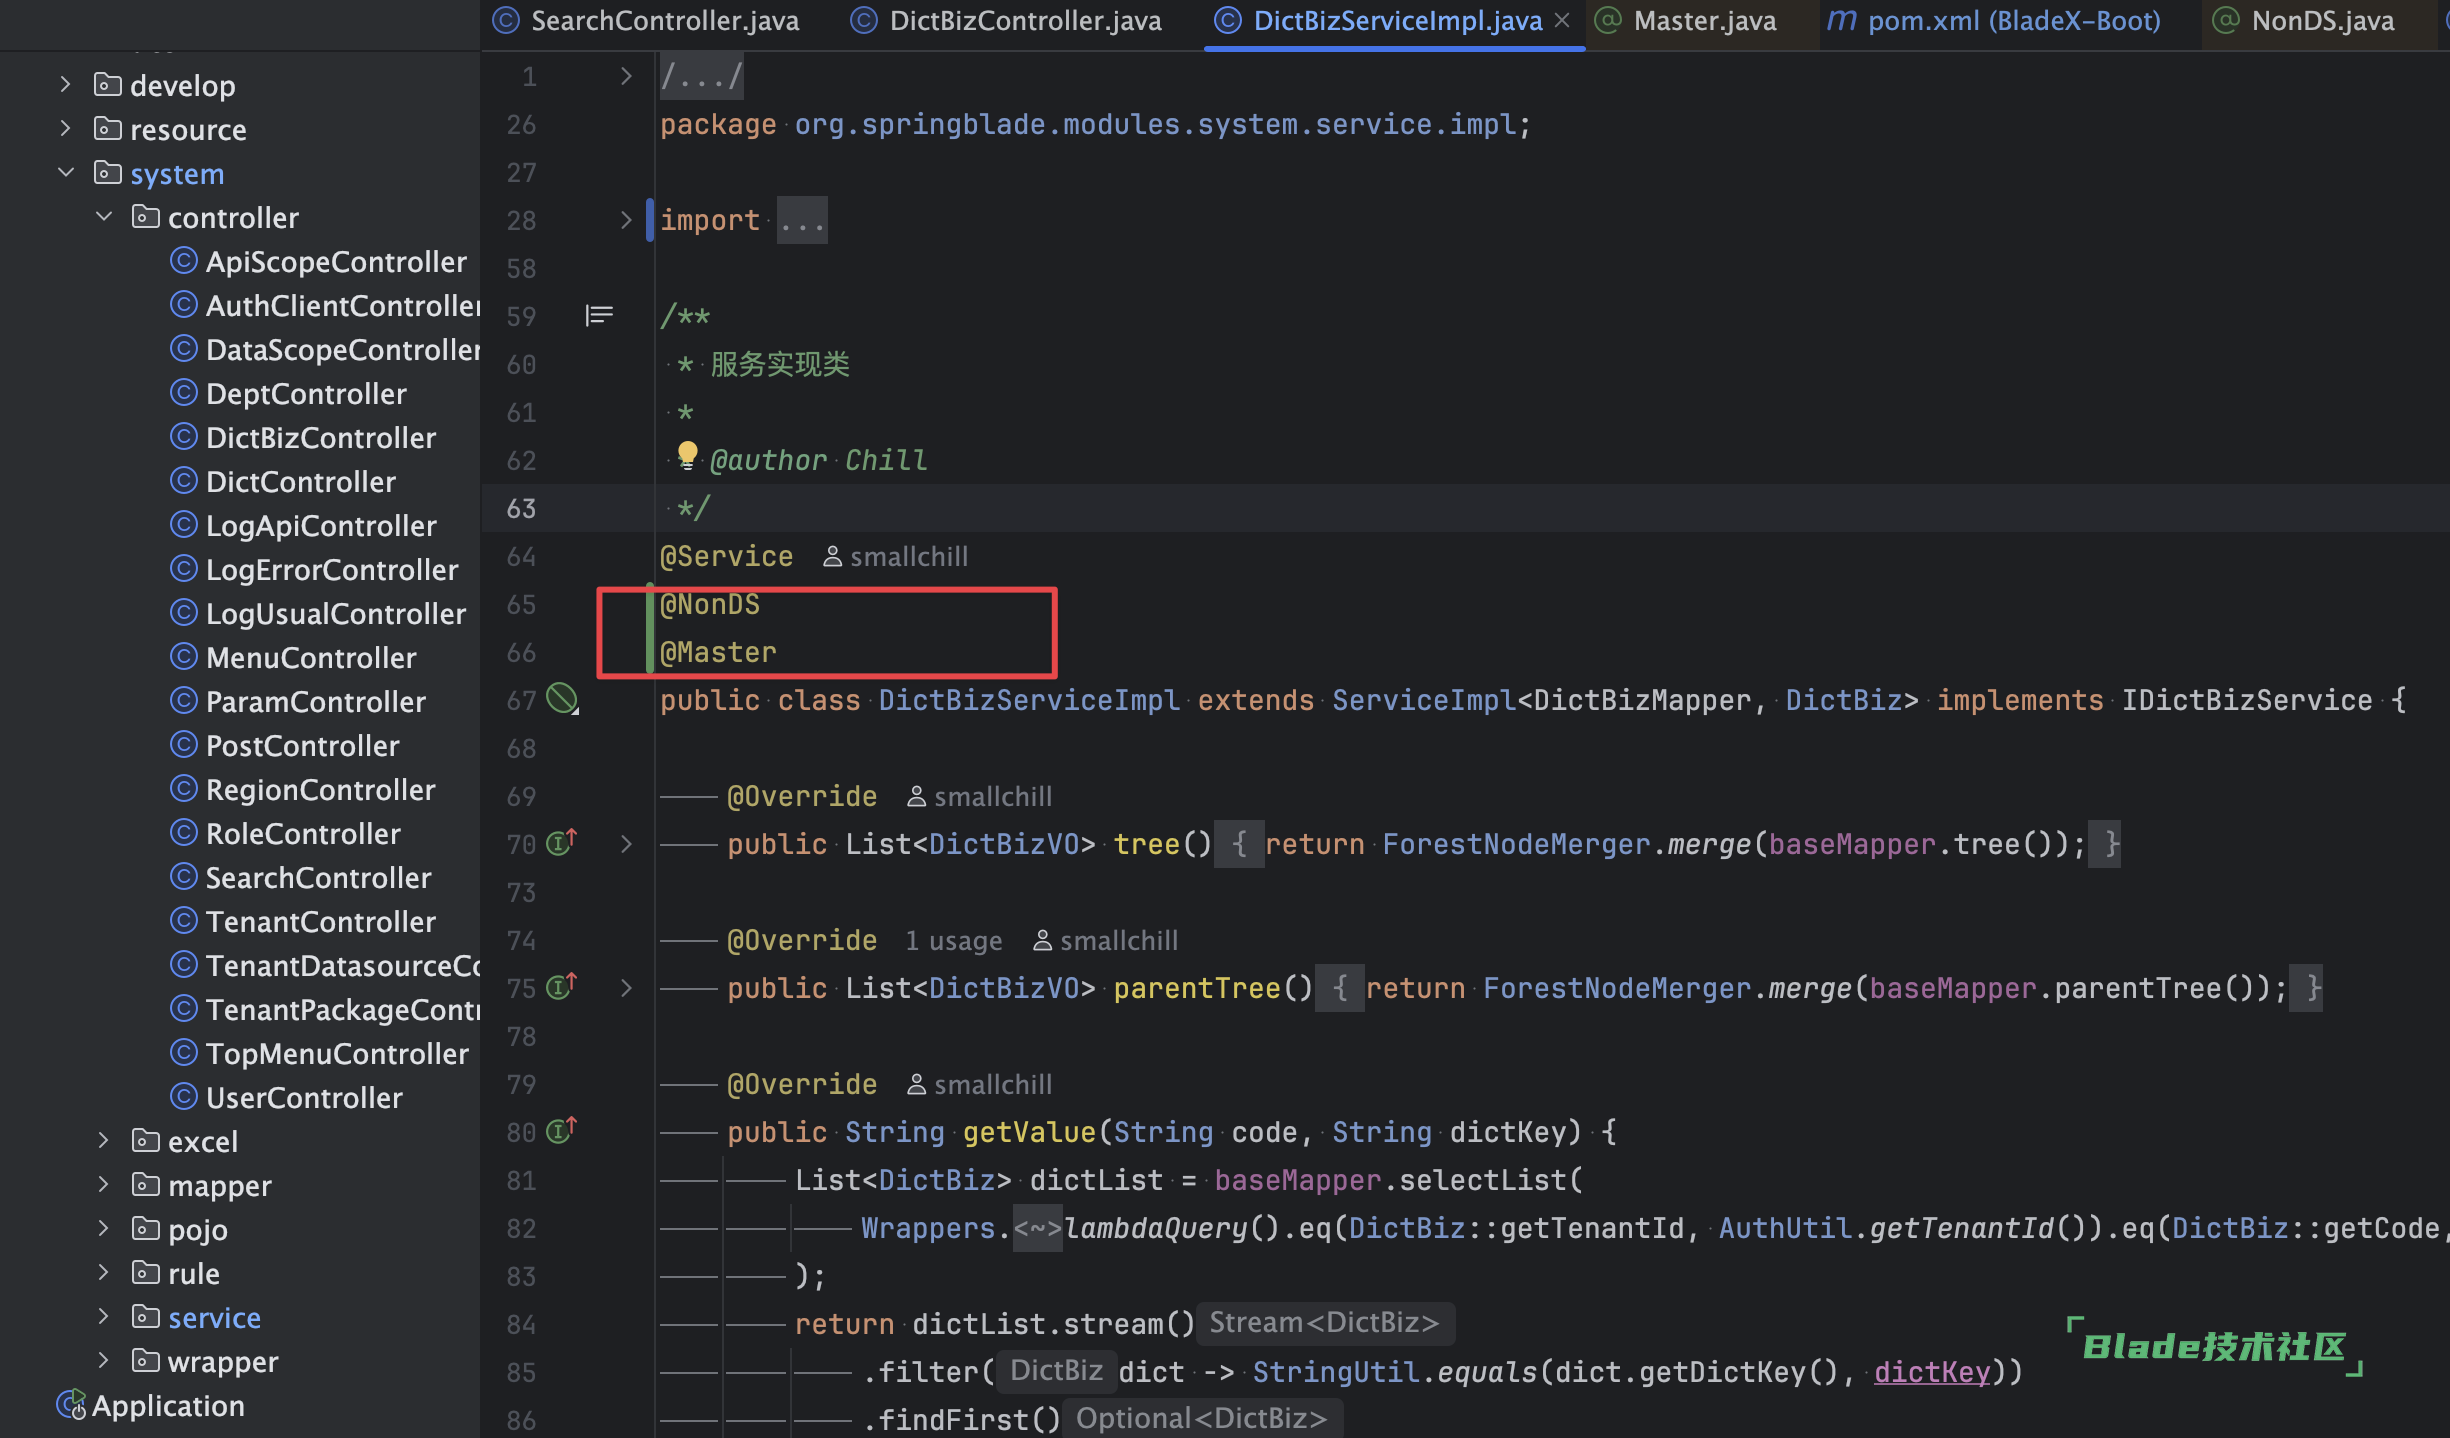Click the Application run class icon

(x=71, y=1405)
